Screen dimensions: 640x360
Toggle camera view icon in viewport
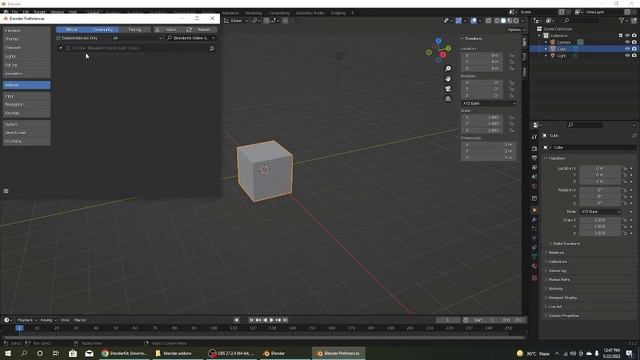coord(448,89)
